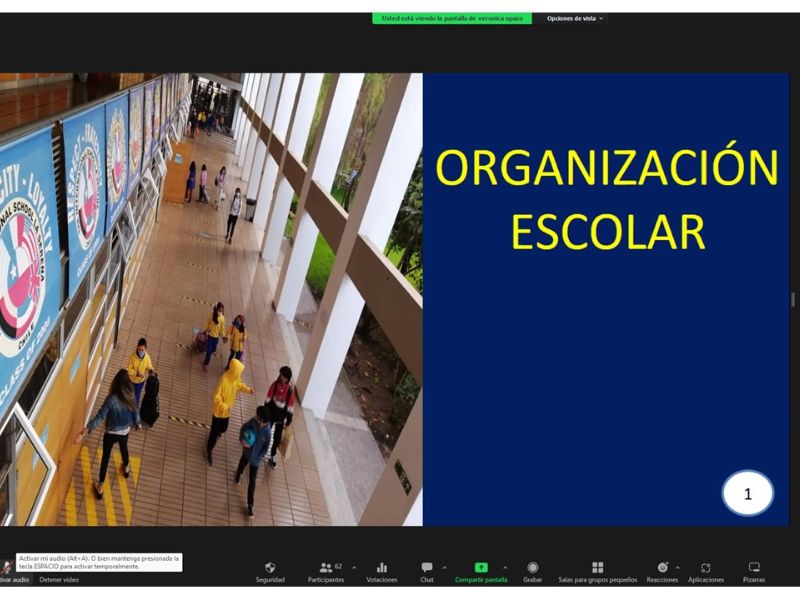Open the Seguridad shield icon
This screenshot has height=600, width=800.
pyautogui.click(x=270, y=567)
